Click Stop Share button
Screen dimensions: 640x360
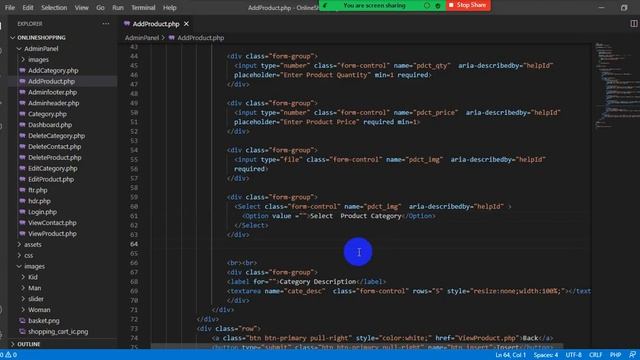468,5
